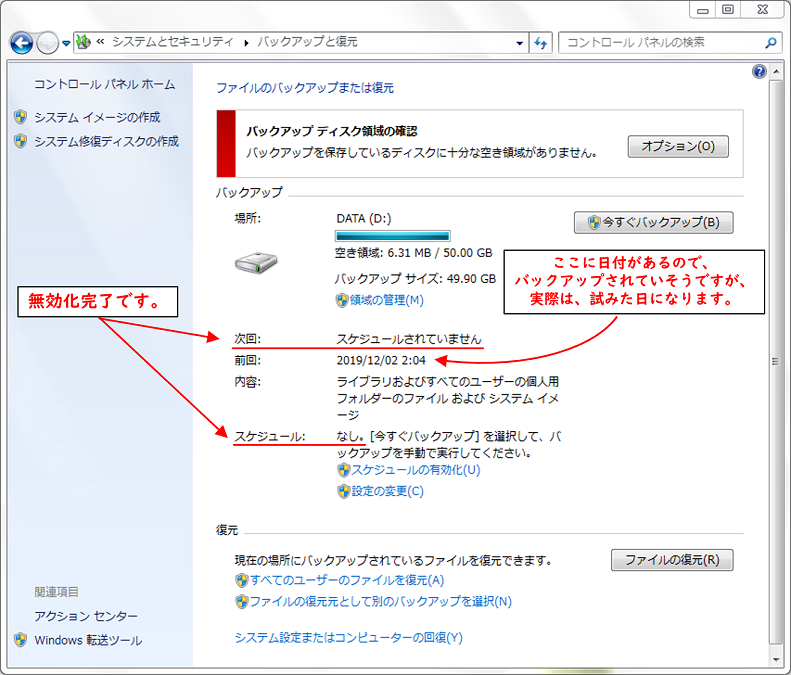791x675 pixels.
Task: Click shield icon beside 別のバックアップを選択(N)
Action: pos(242,601)
